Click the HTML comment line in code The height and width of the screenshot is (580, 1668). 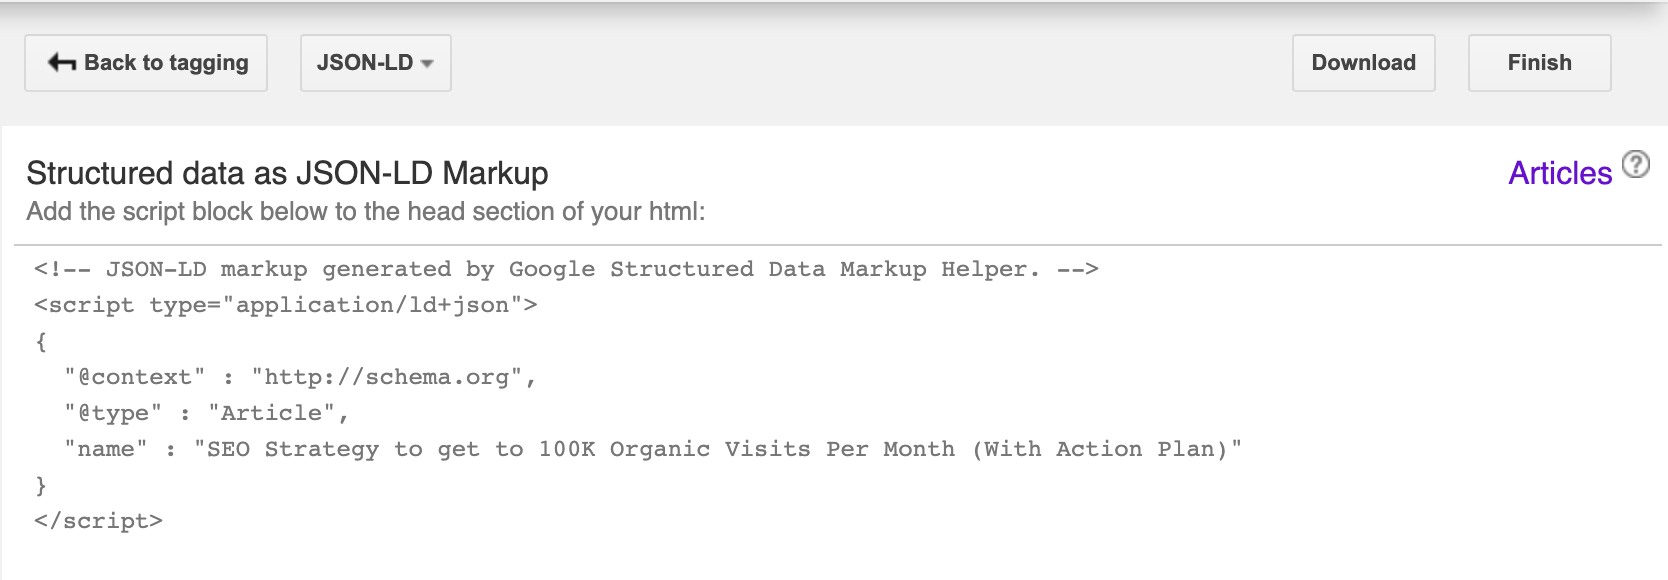(x=566, y=269)
